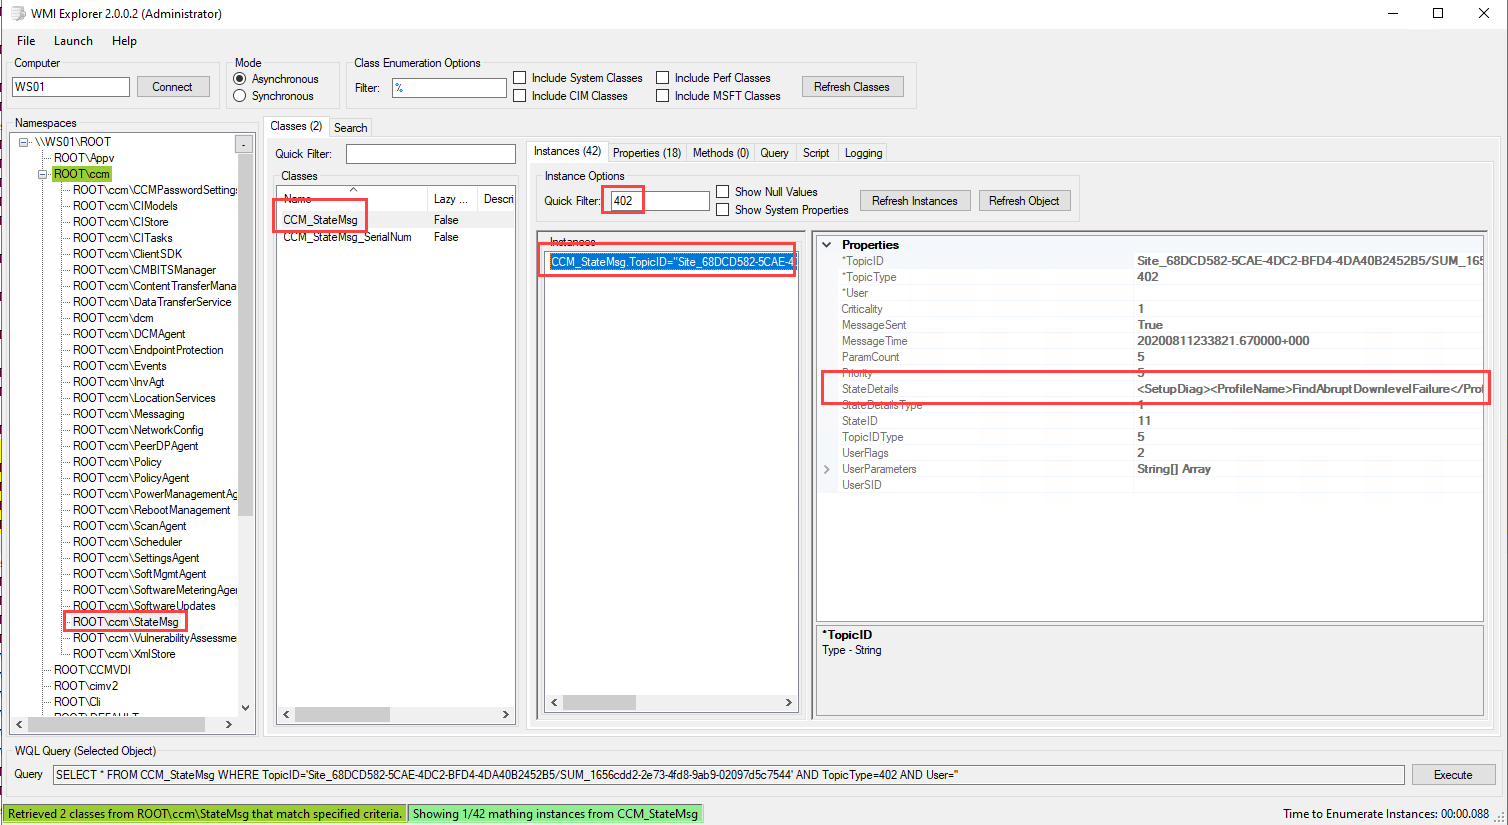Screen dimensions: 1508x825
Task: Select ROOT\ccm\StateMsg namespace
Action: 126,622
